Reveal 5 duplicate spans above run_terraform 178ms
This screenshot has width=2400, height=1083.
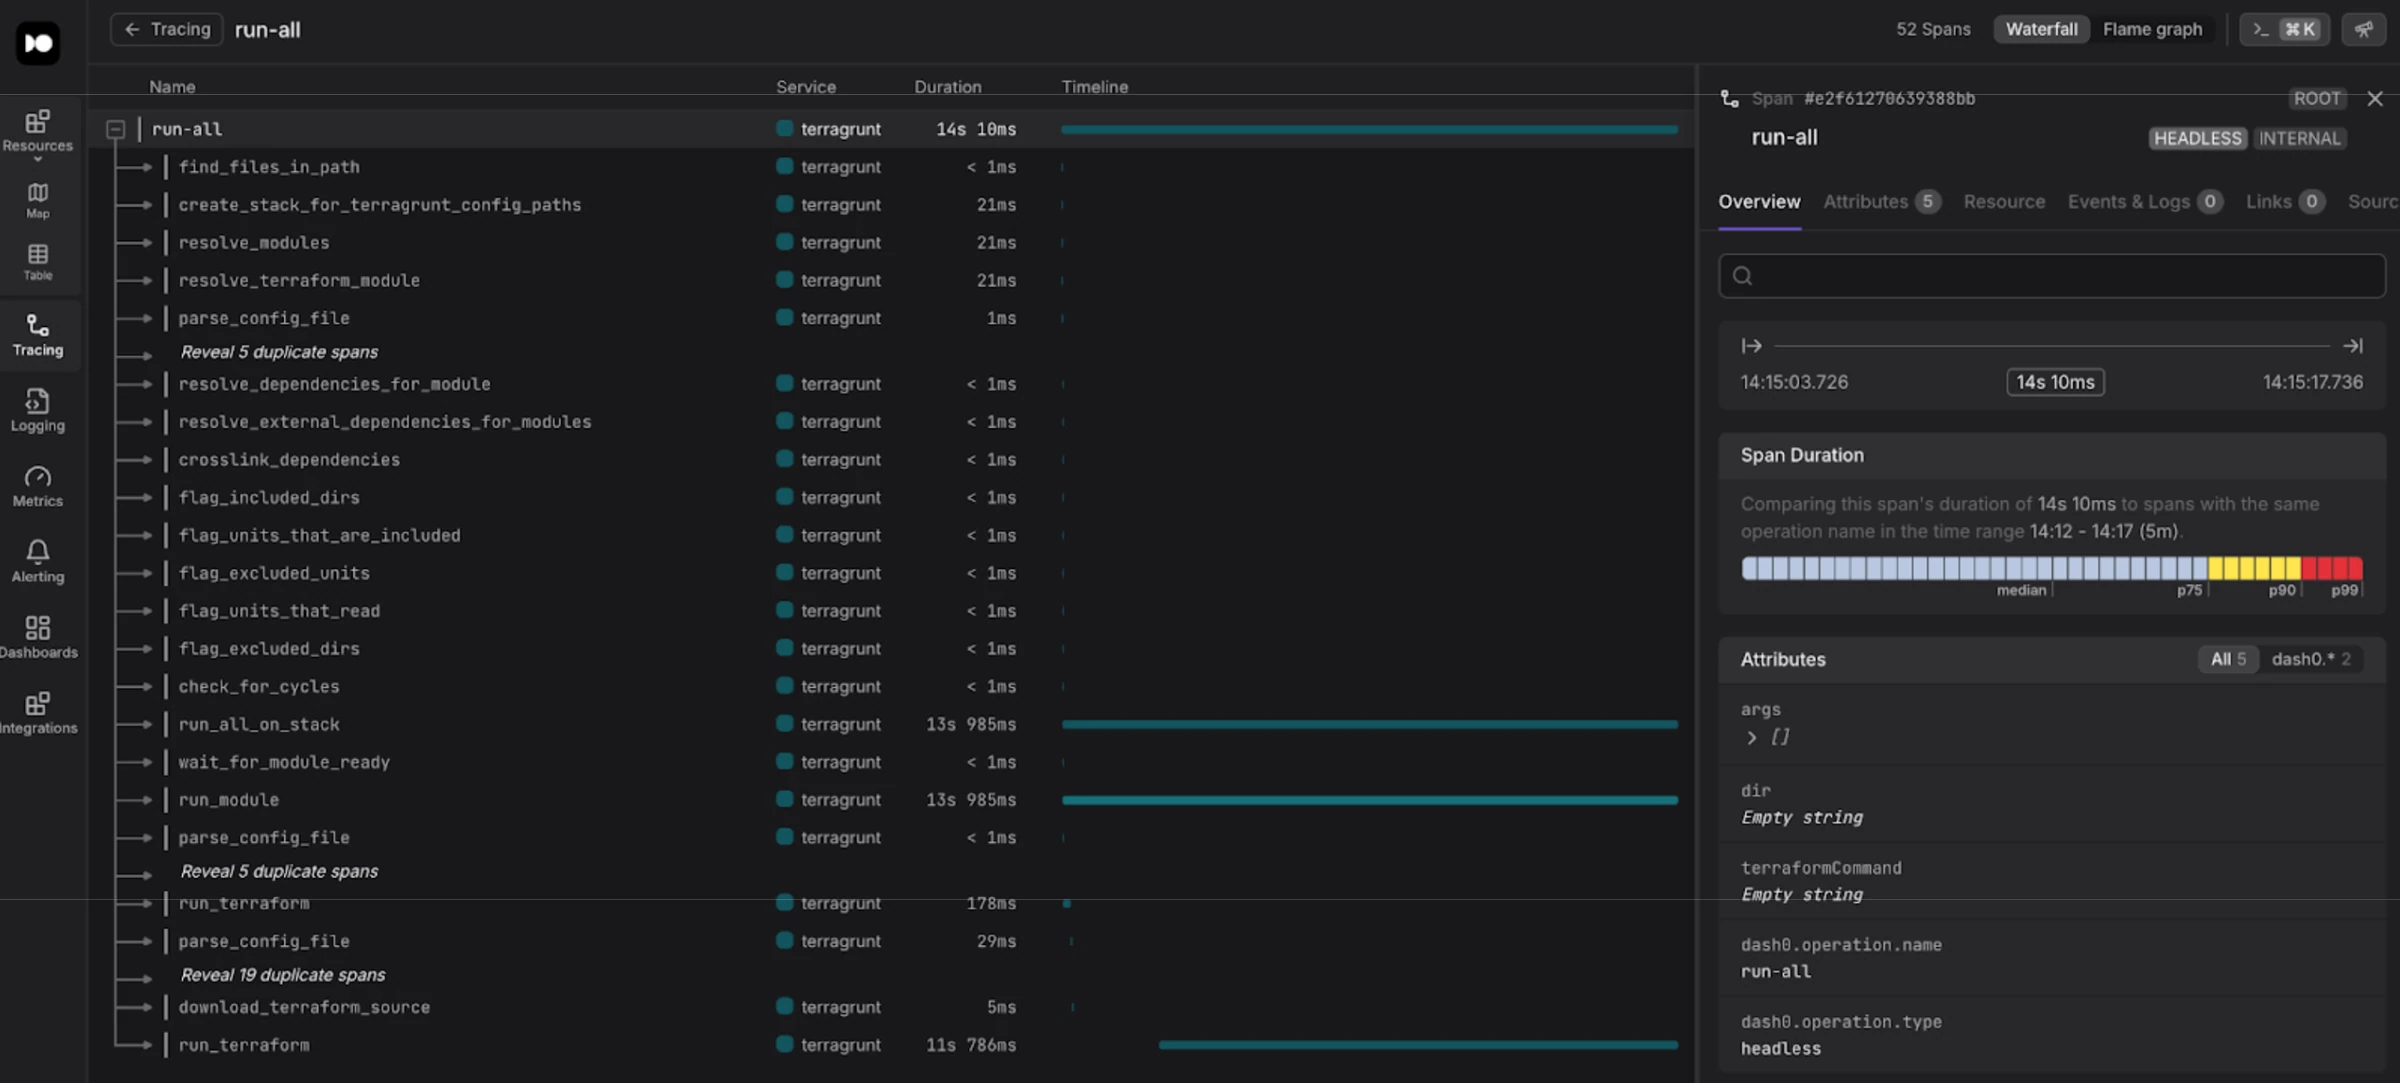click(279, 871)
